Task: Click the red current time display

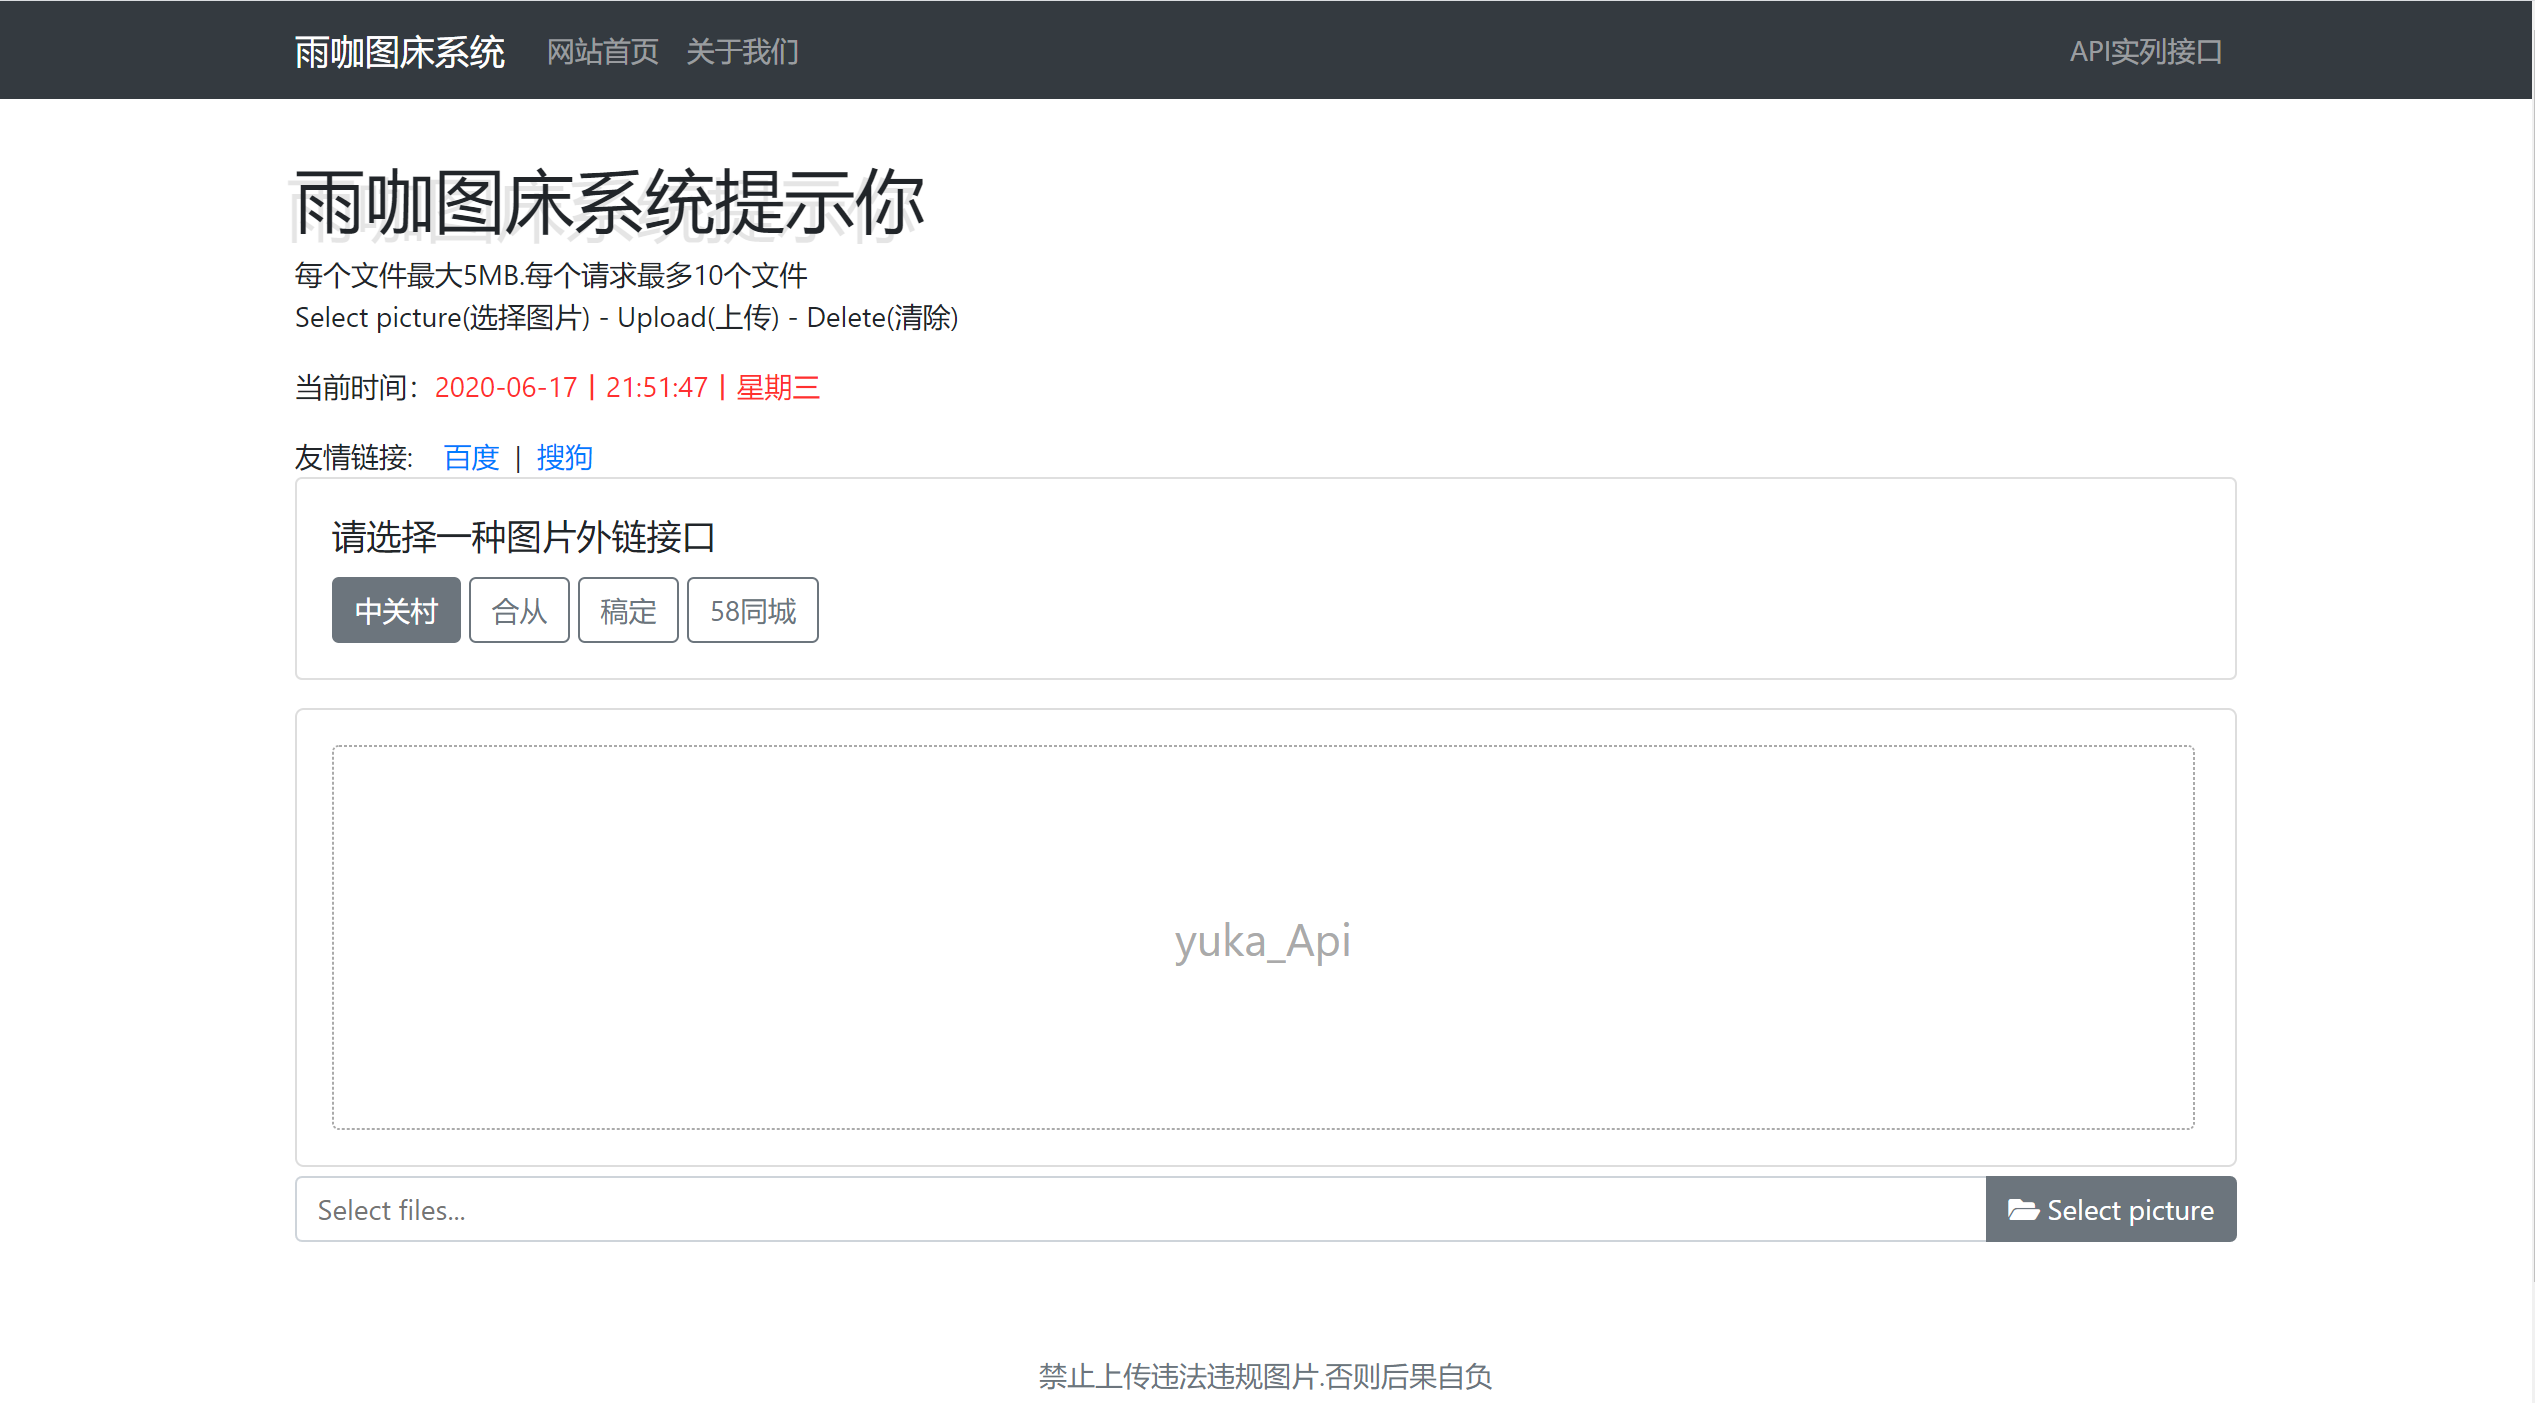Action: pos(627,388)
